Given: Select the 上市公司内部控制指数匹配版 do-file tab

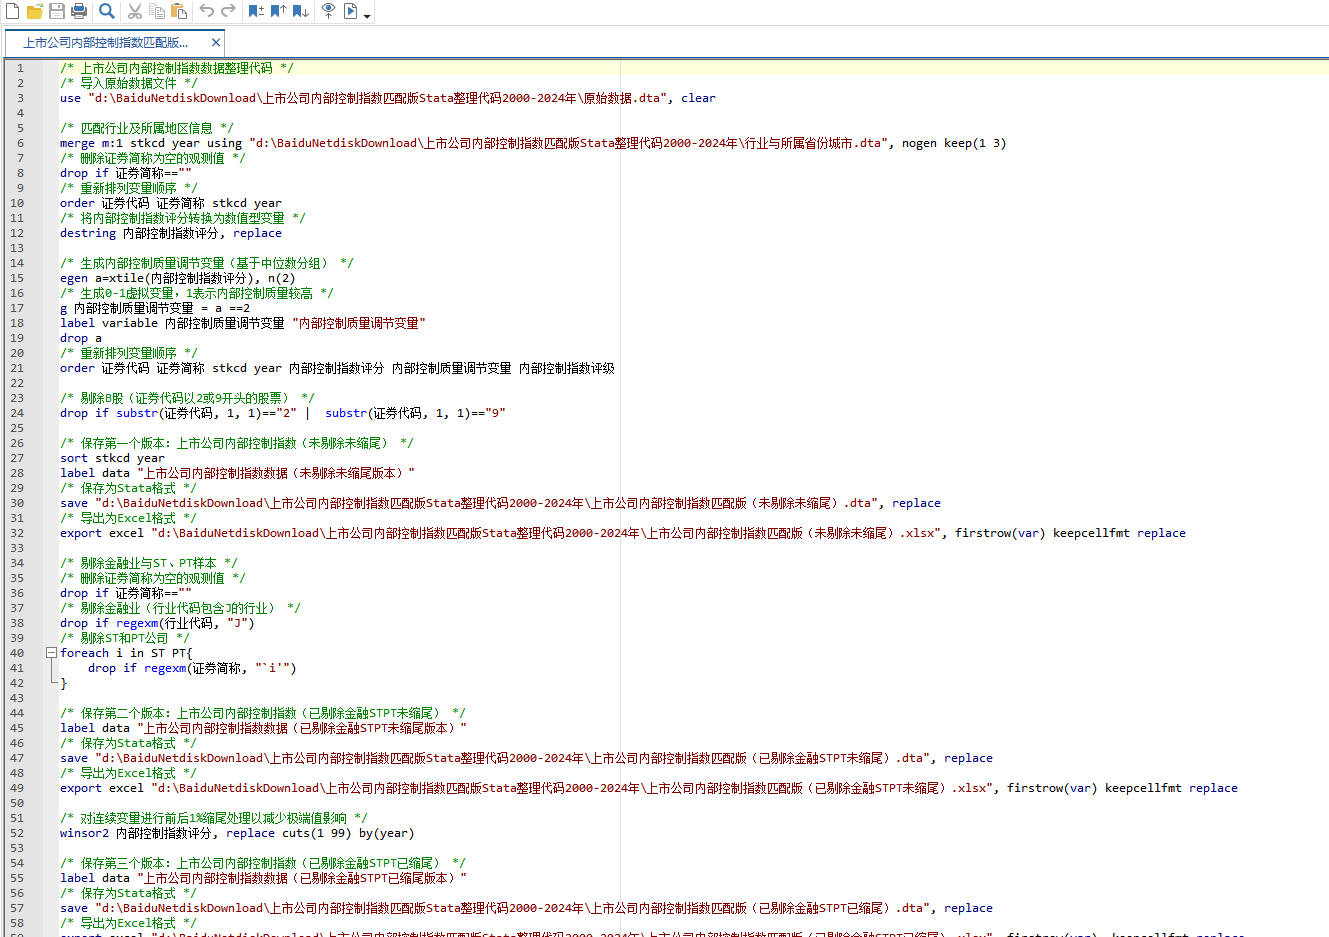Looking at the screenshot, I should point(105,43).
